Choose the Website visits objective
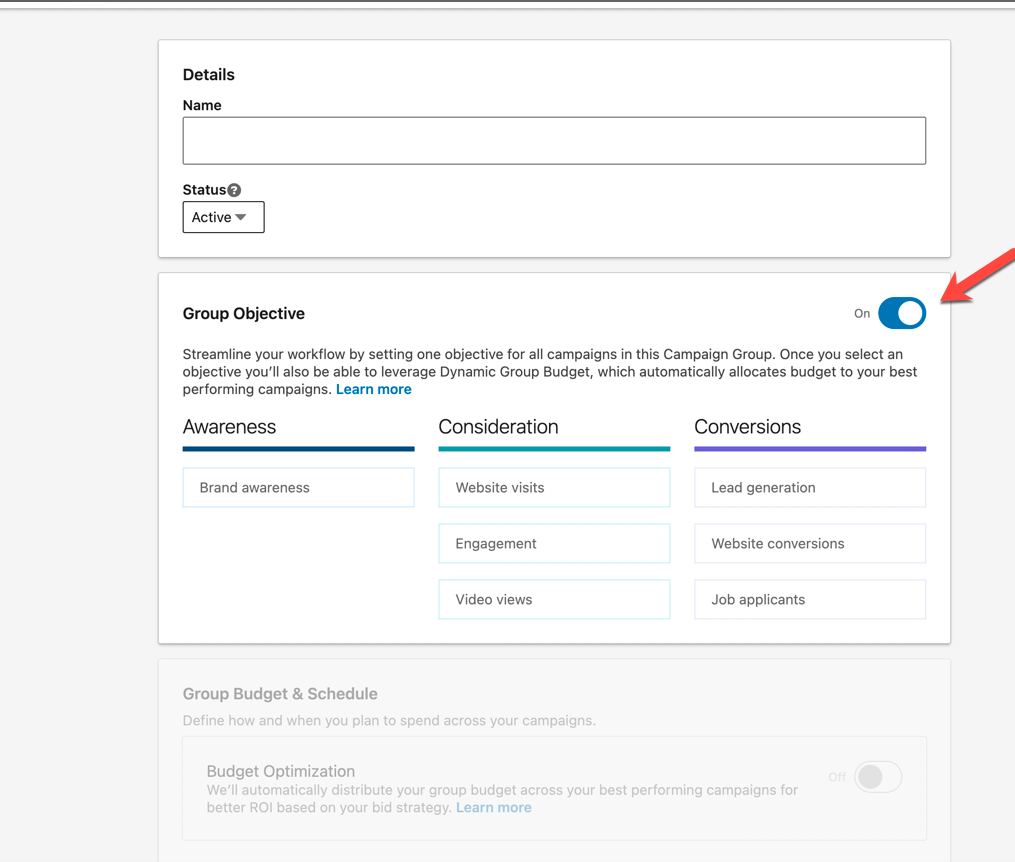Viewport: 1015px width, 862px height. tap(554, 487)
